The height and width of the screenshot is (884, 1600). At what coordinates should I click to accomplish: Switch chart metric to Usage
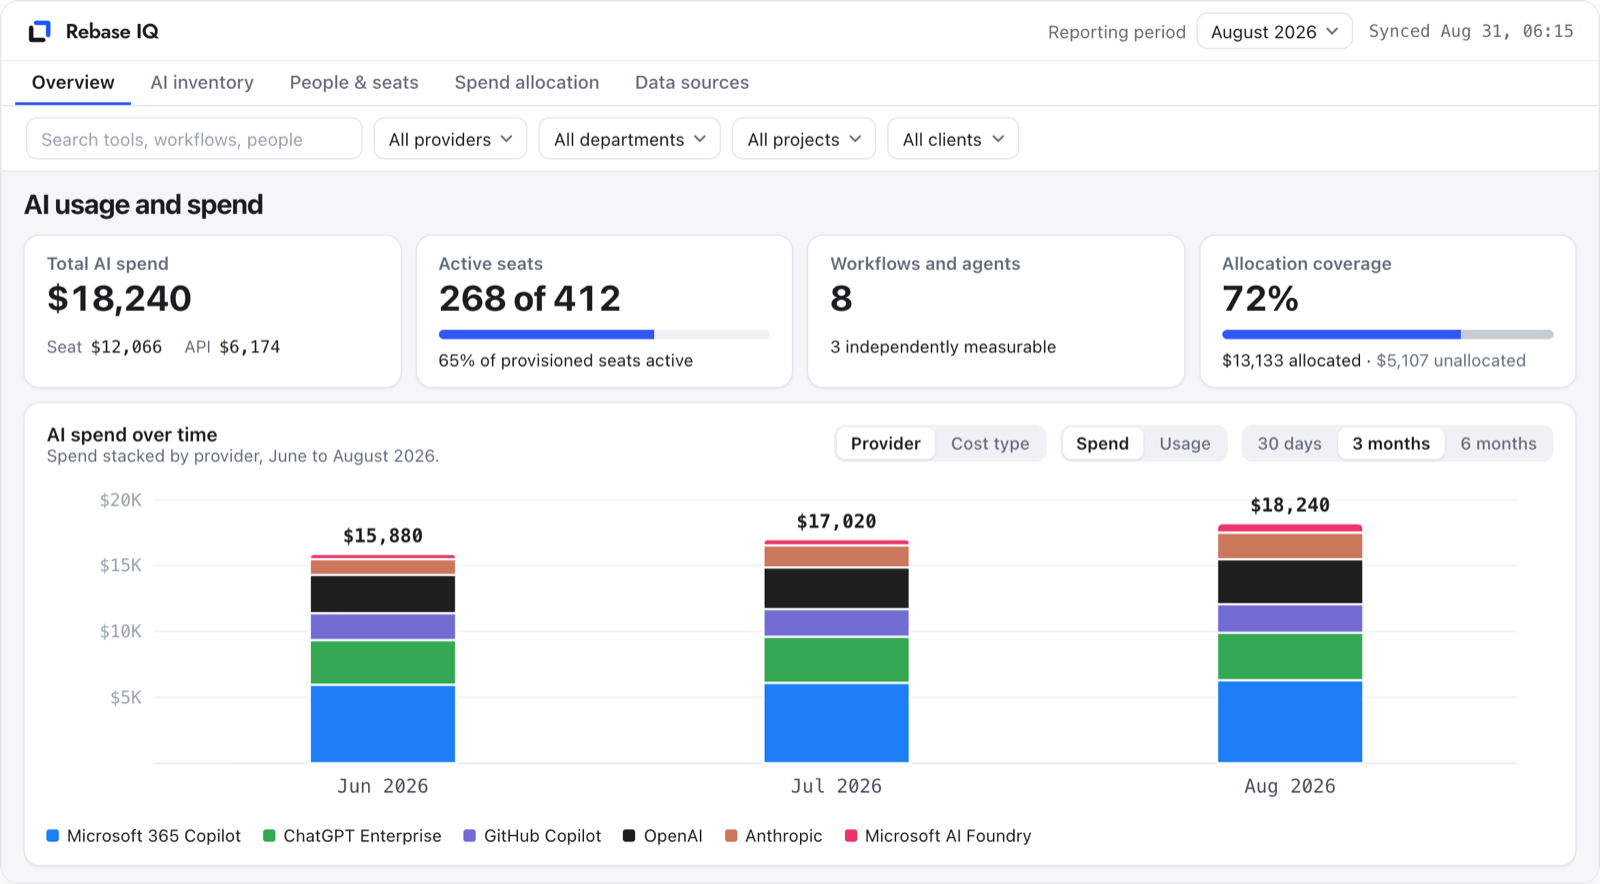click(x=1185, y=444)
